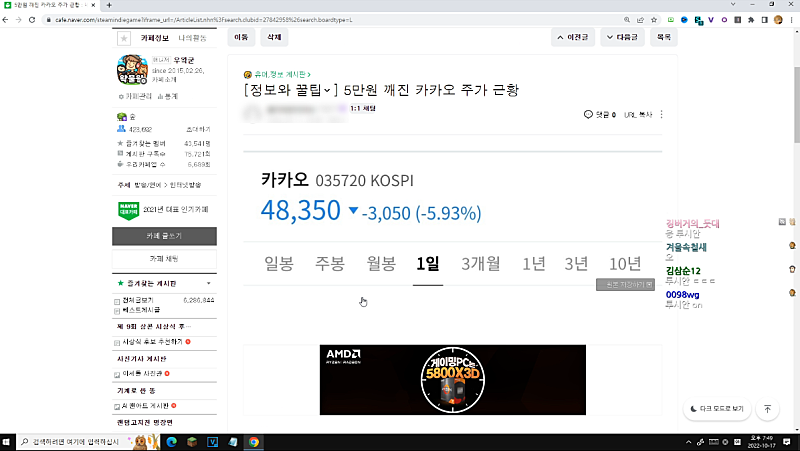Viewport: 800px width, 451px height.
Task: Click the purple V extension icon
Action: coord(711,20)
